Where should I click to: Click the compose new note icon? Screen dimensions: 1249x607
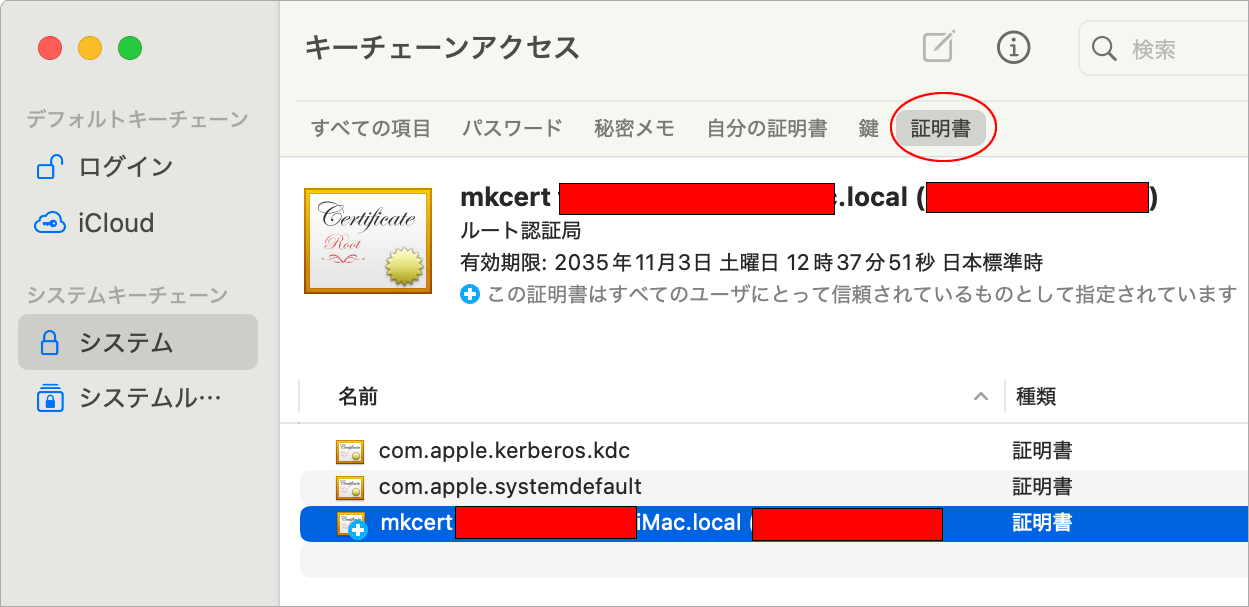pos(938,47)
